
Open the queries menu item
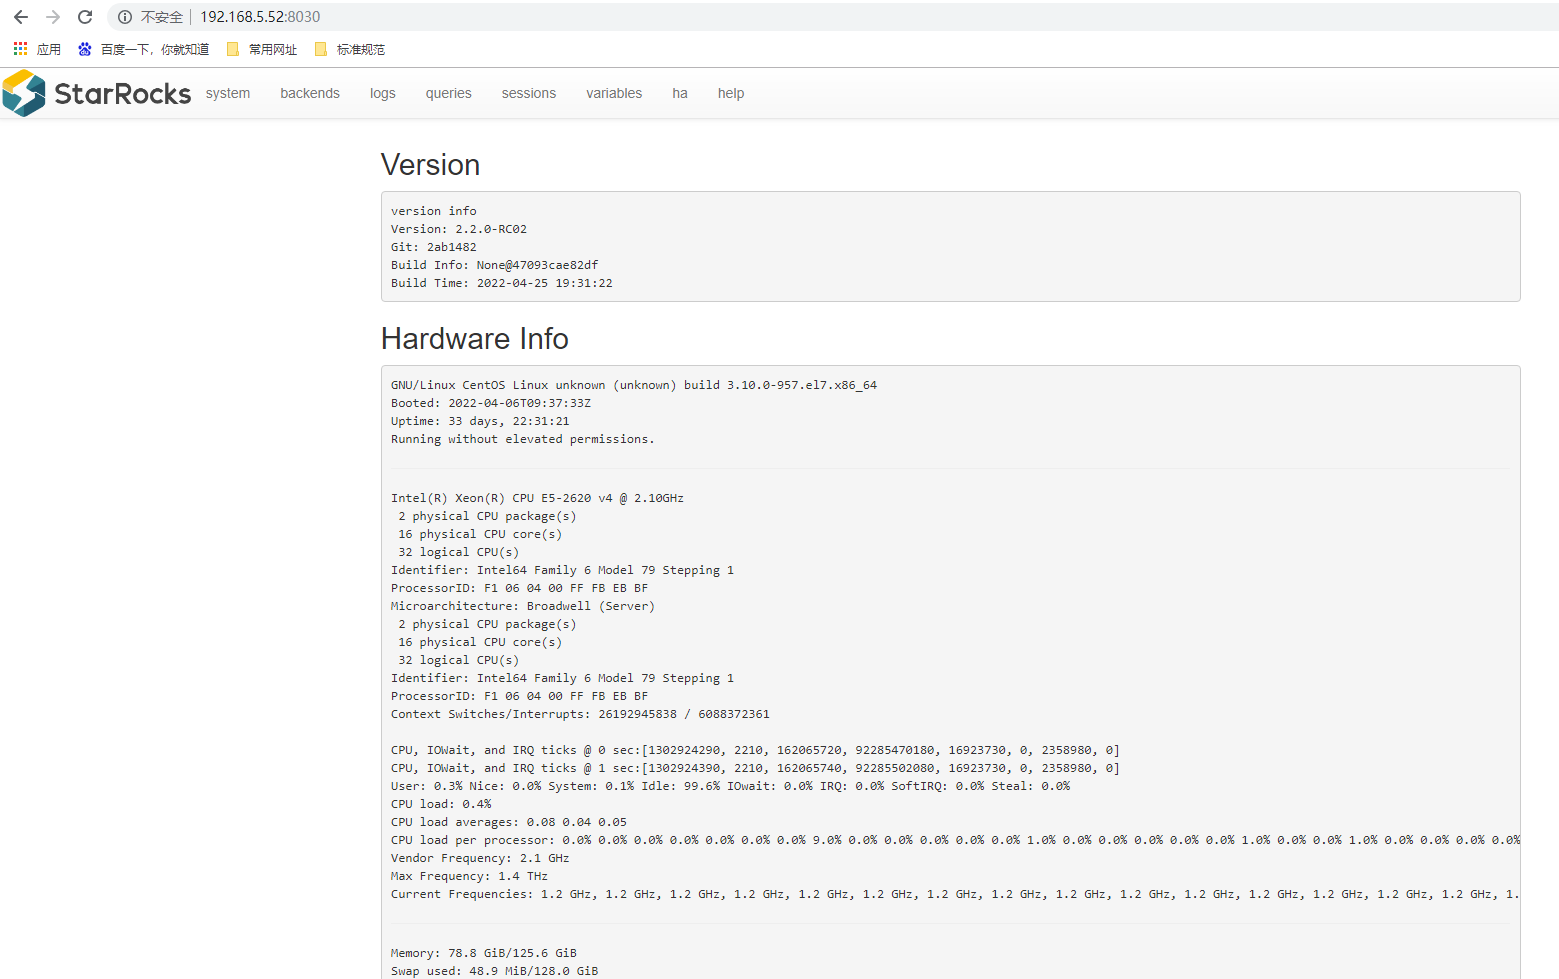[448, 93]
